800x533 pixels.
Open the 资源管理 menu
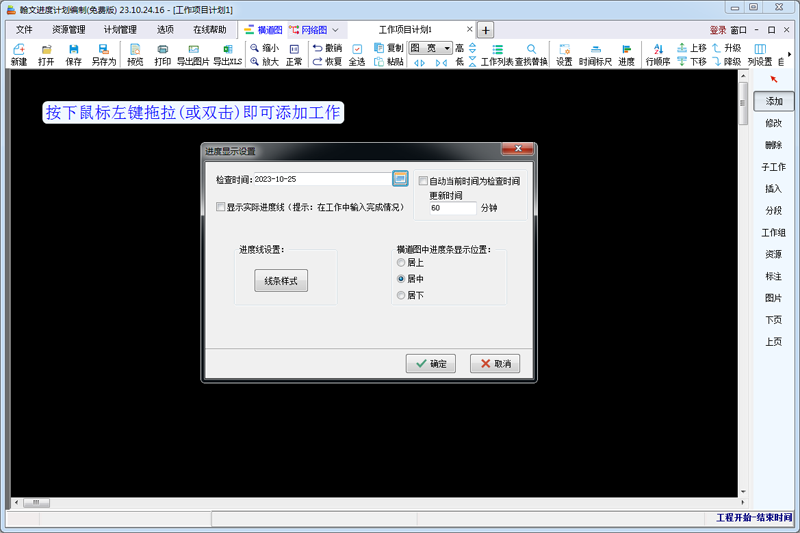[69, 30]
